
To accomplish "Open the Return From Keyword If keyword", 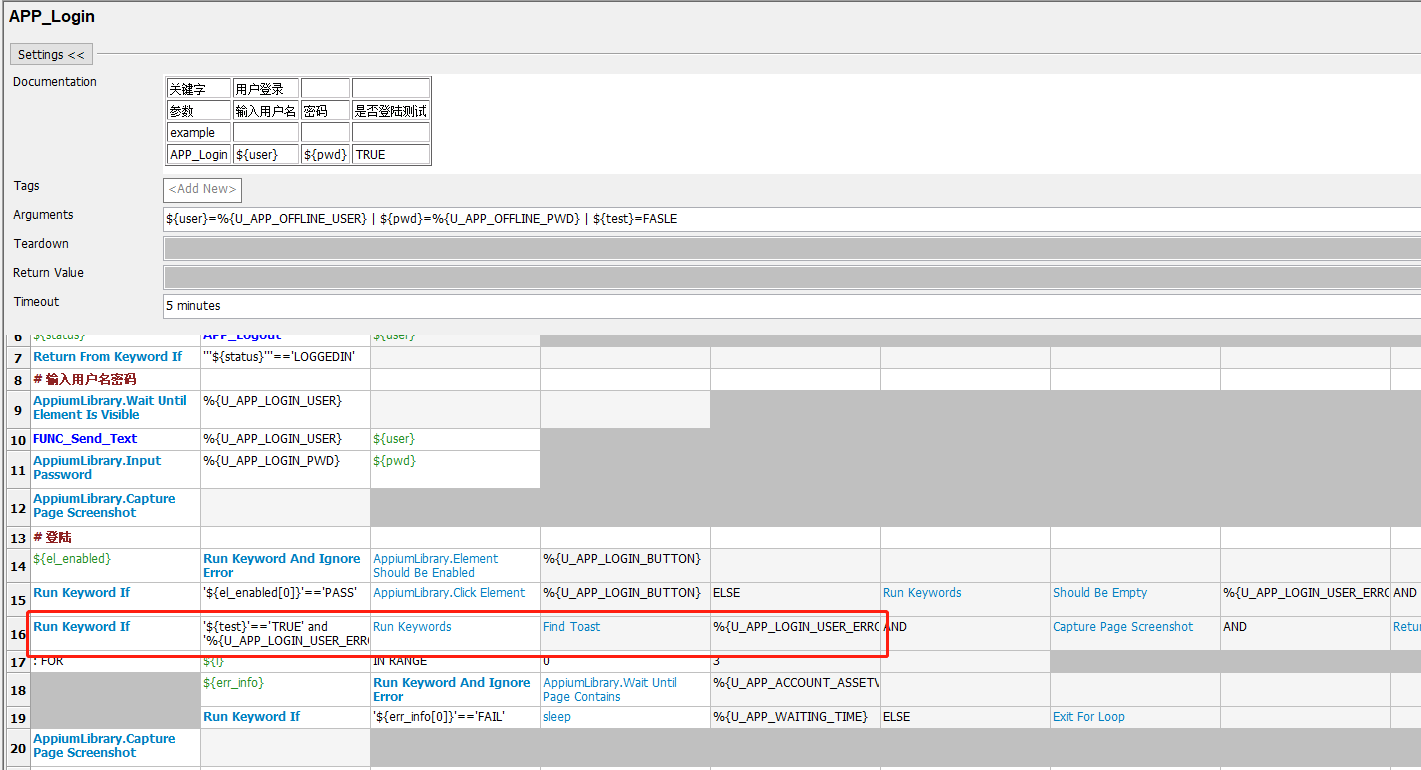I will tap(107, 356).
